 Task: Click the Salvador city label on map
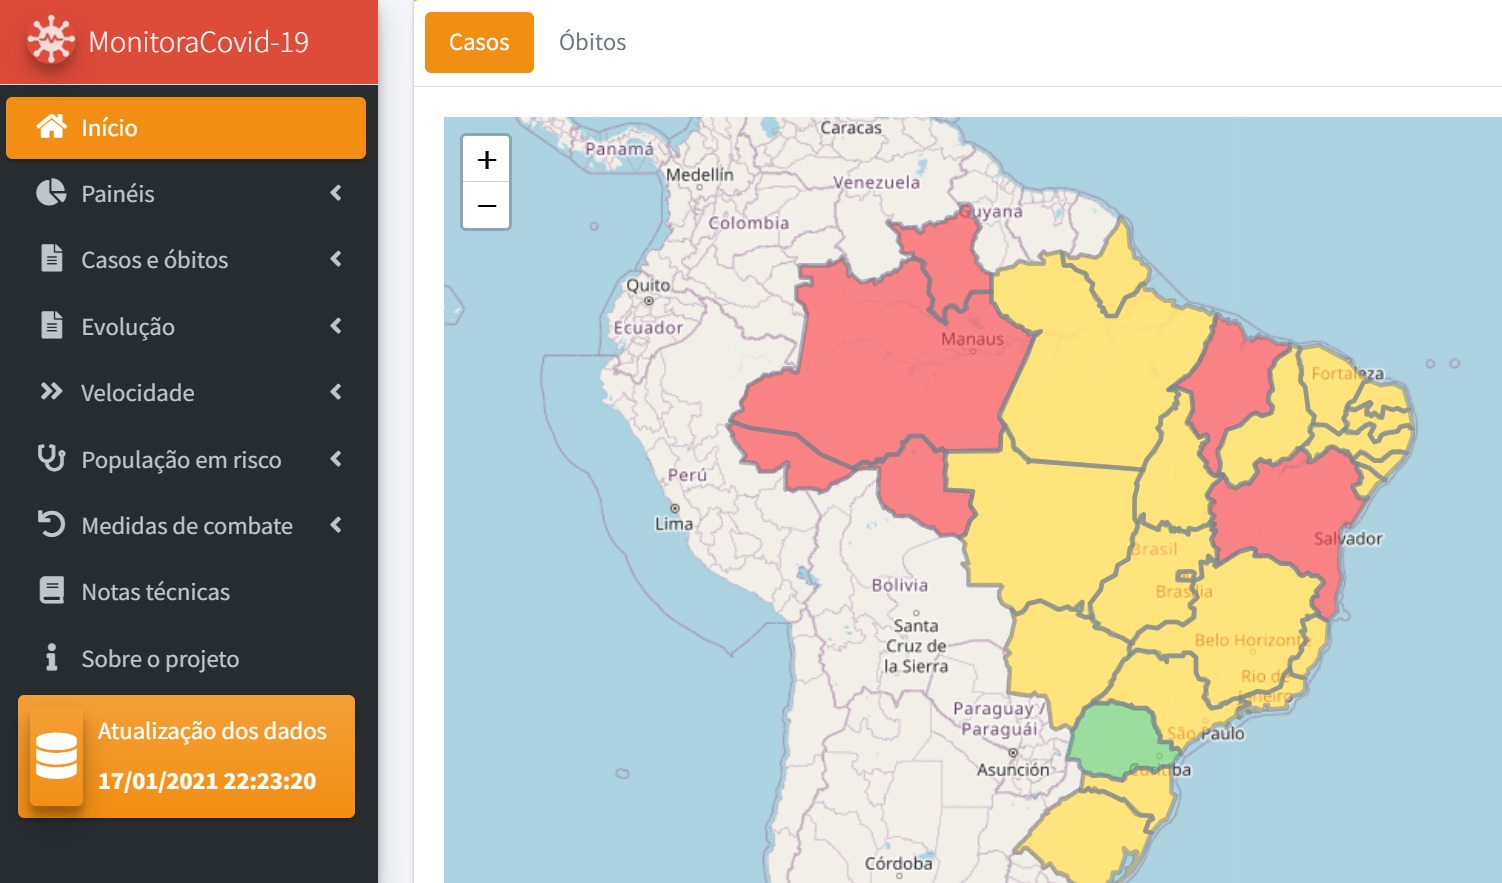pos(1348,538)
